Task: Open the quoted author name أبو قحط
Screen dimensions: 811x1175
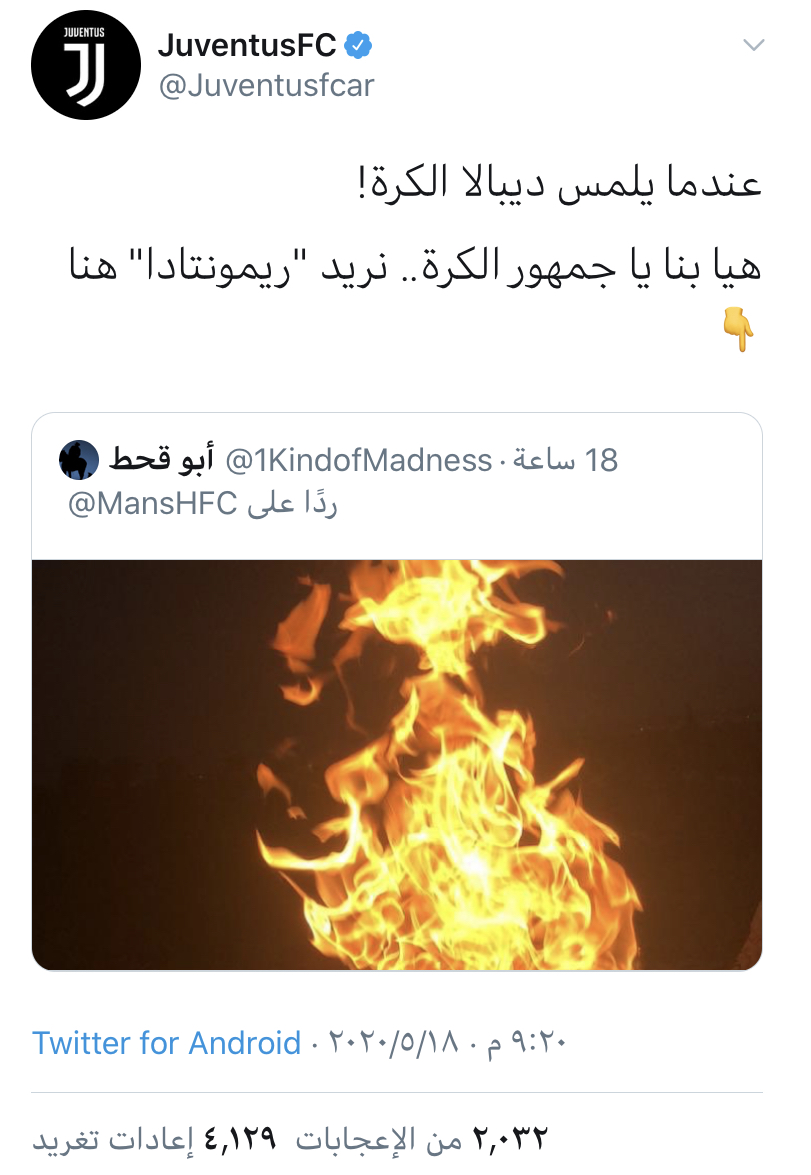Action: pyautogui.click(x=161, y=459)
